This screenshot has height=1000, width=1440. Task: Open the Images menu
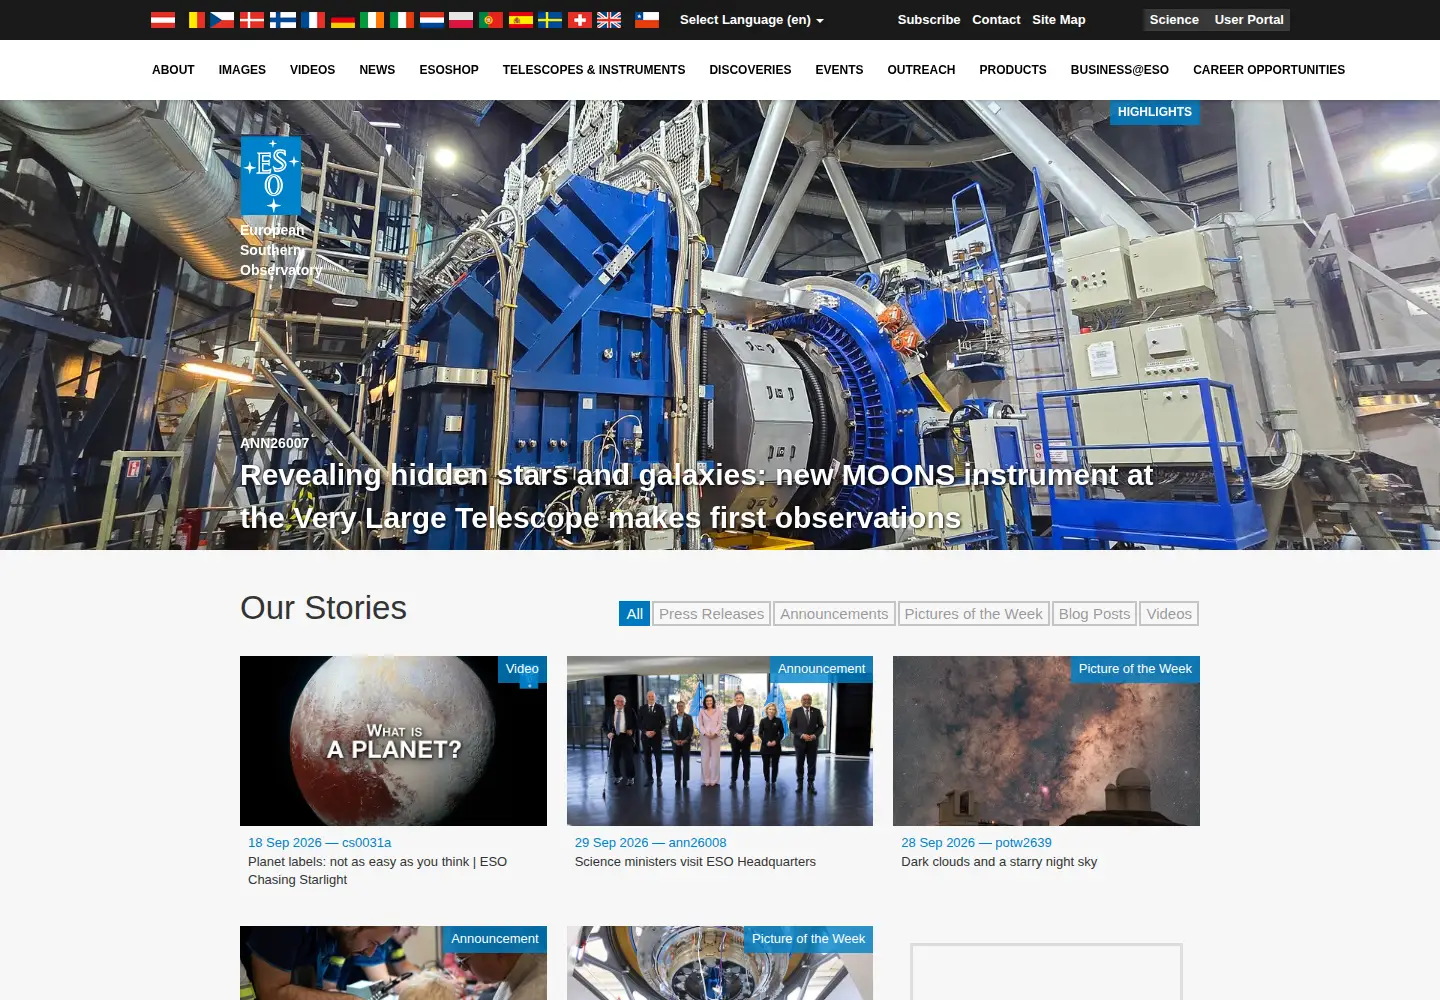pos(242,70)
